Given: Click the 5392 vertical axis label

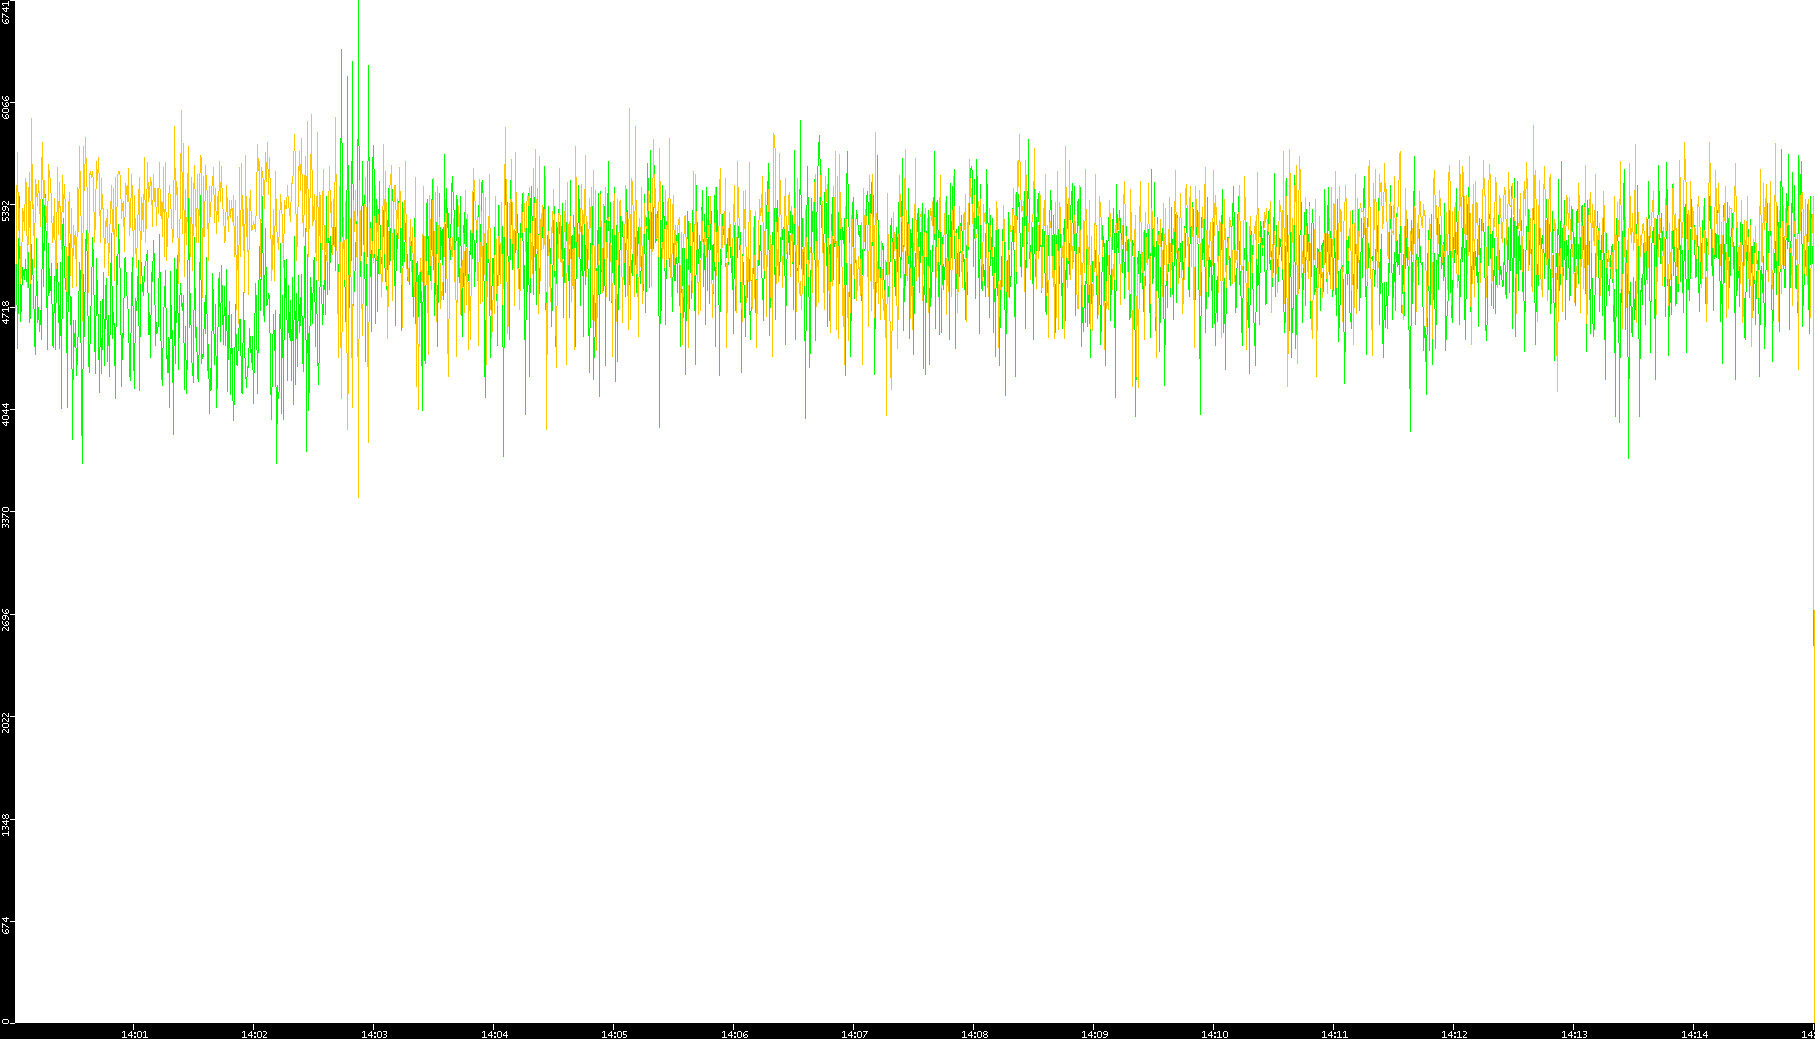Looking at the screenshot, I should 7,210.
